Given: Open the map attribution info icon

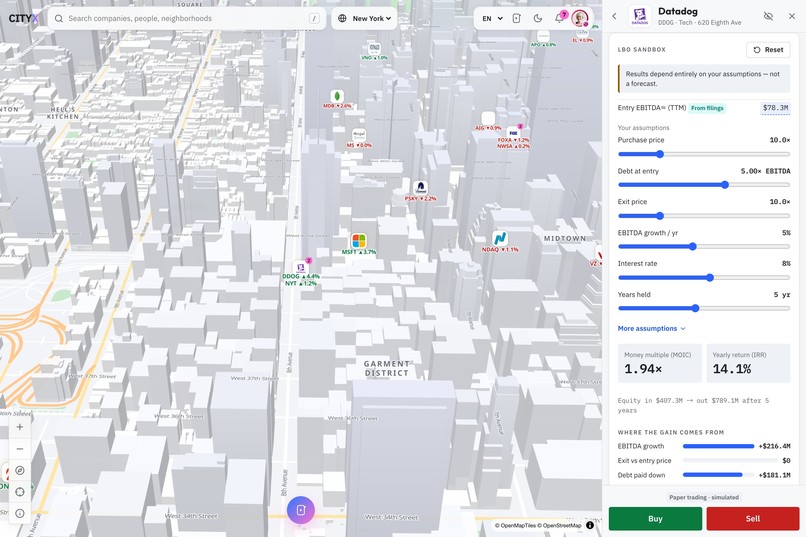Looking at the screenshot, I should 590,525.
